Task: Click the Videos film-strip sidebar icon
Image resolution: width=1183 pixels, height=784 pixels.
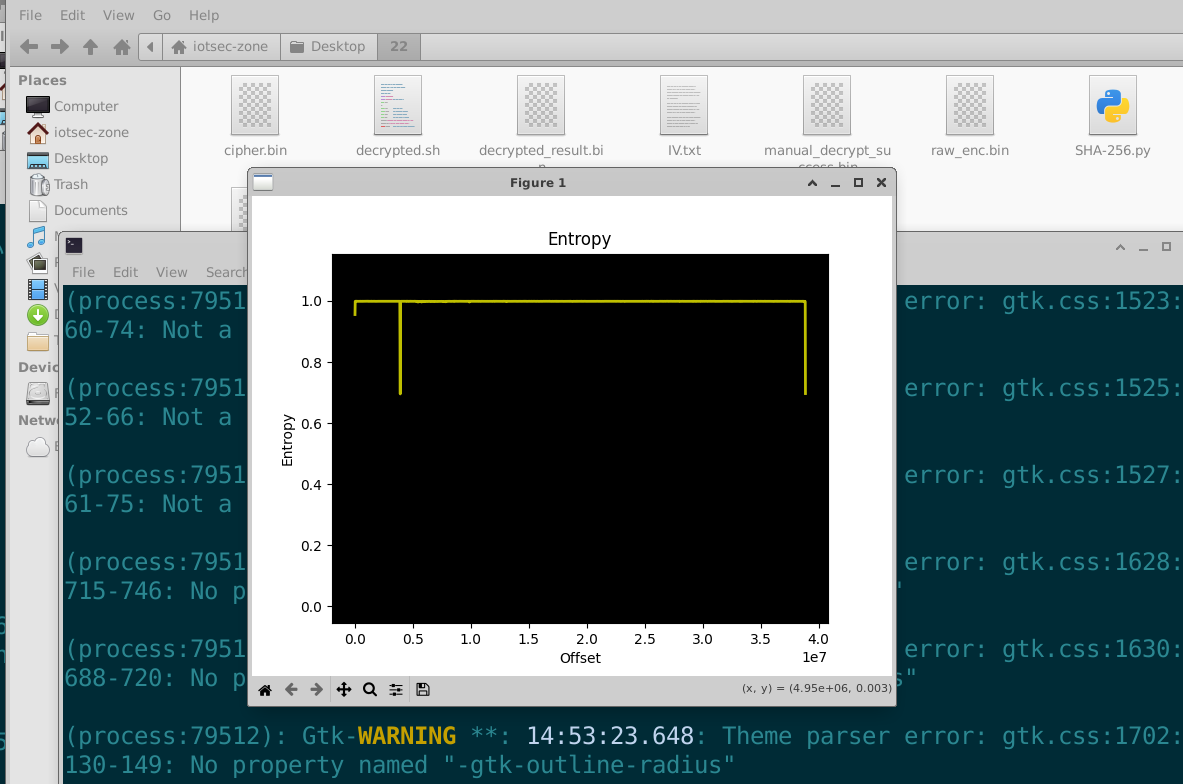Action: (x=37, y=289)
